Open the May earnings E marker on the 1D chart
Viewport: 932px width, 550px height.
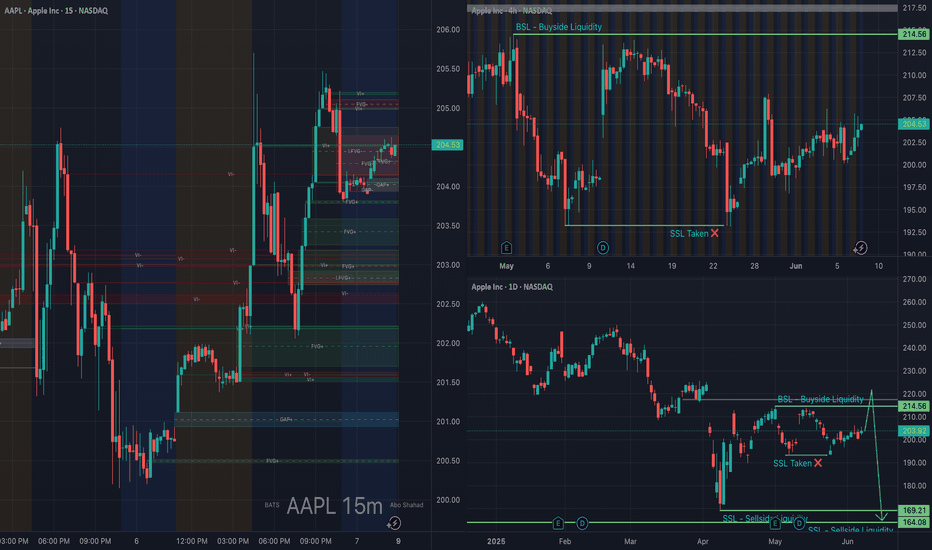(x=775, y=523)
